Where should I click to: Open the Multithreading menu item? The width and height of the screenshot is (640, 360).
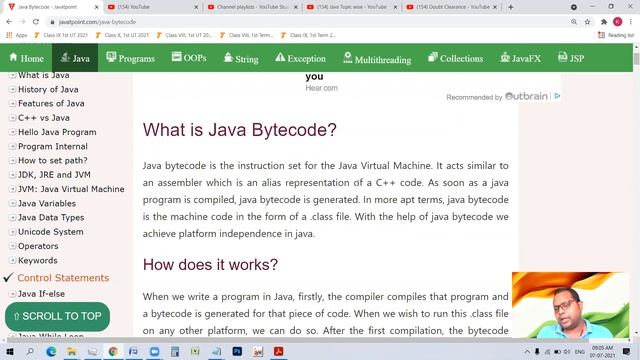pyautogui.click(x=377, y=58)
